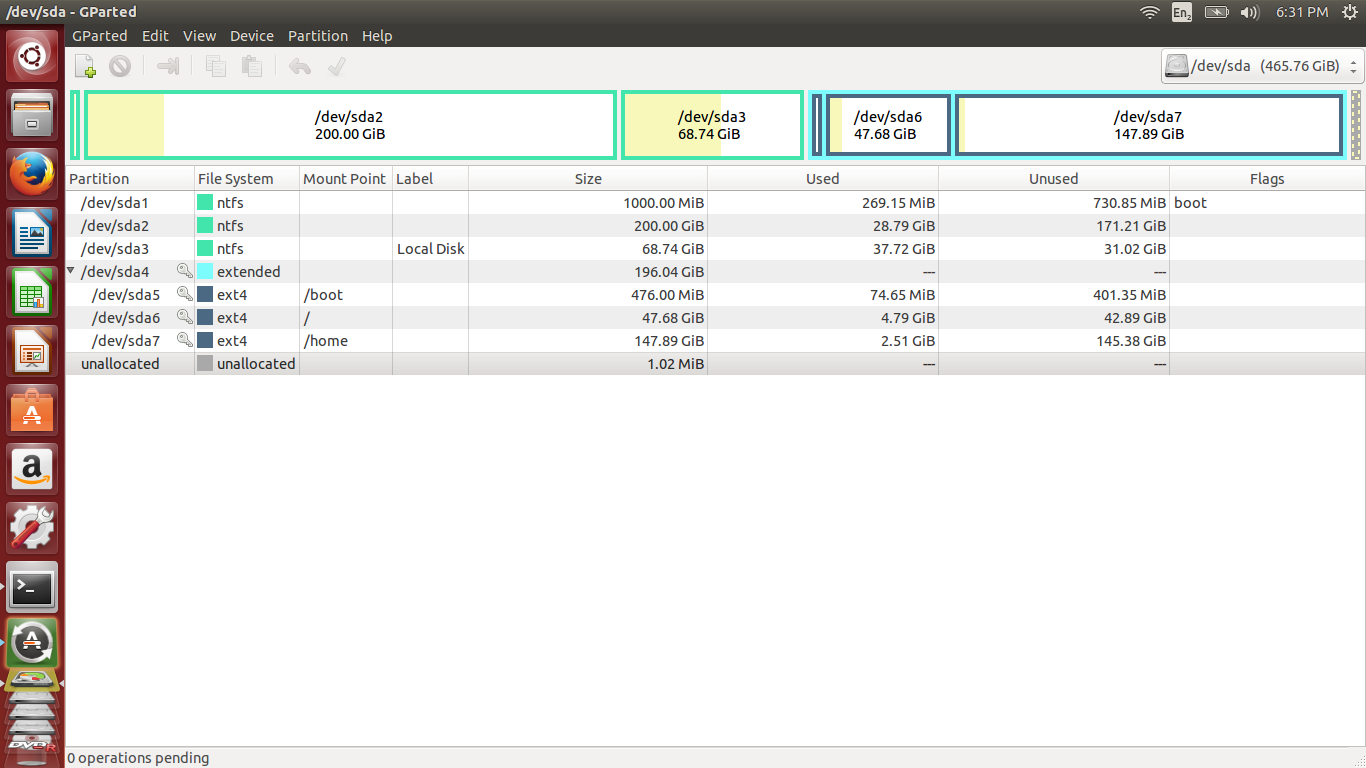Select the unallocated row in partition list

[x=715, y=364]
